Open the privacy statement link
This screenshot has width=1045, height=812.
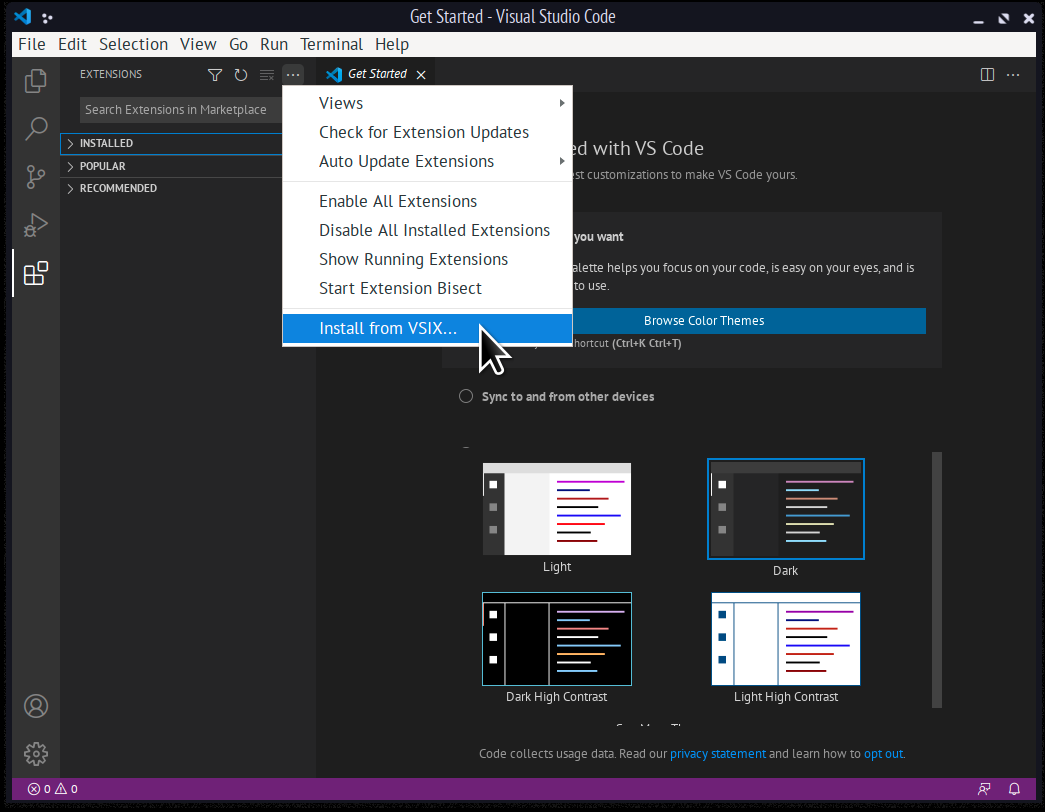[x=718, y=754]
